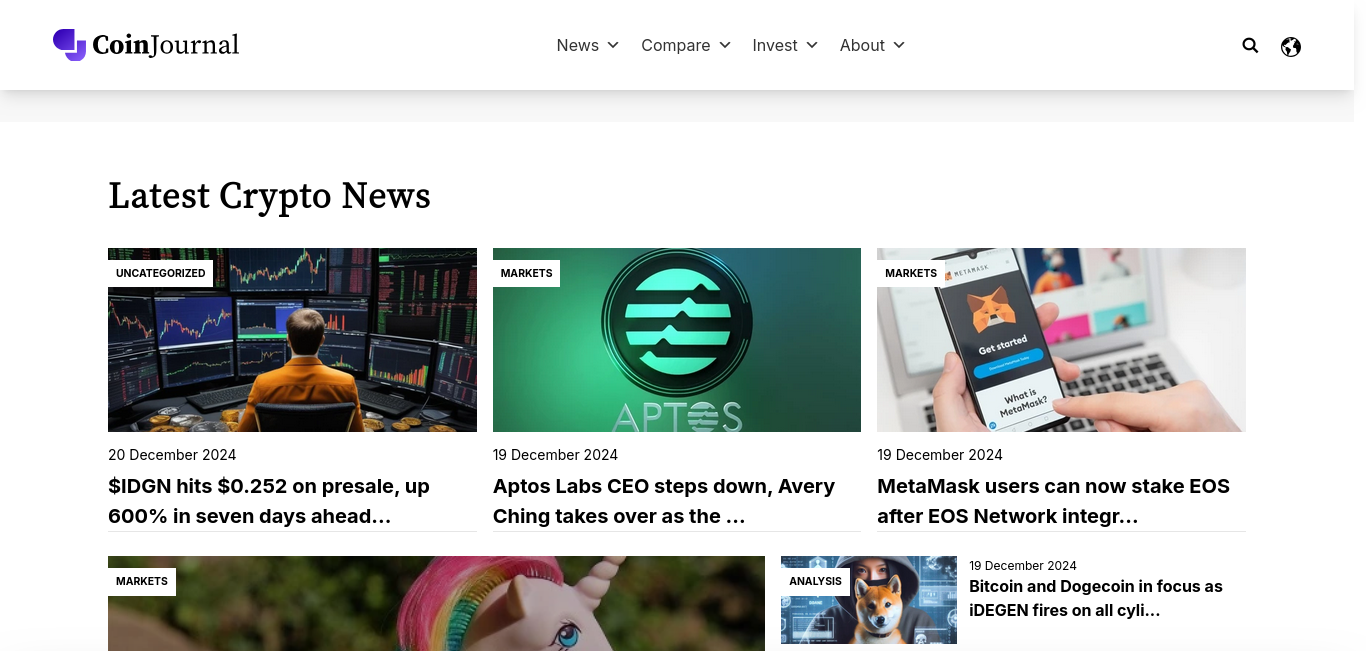
Task: Open the unicorn toy article thumbnail
Action: [x=436, y=604]
